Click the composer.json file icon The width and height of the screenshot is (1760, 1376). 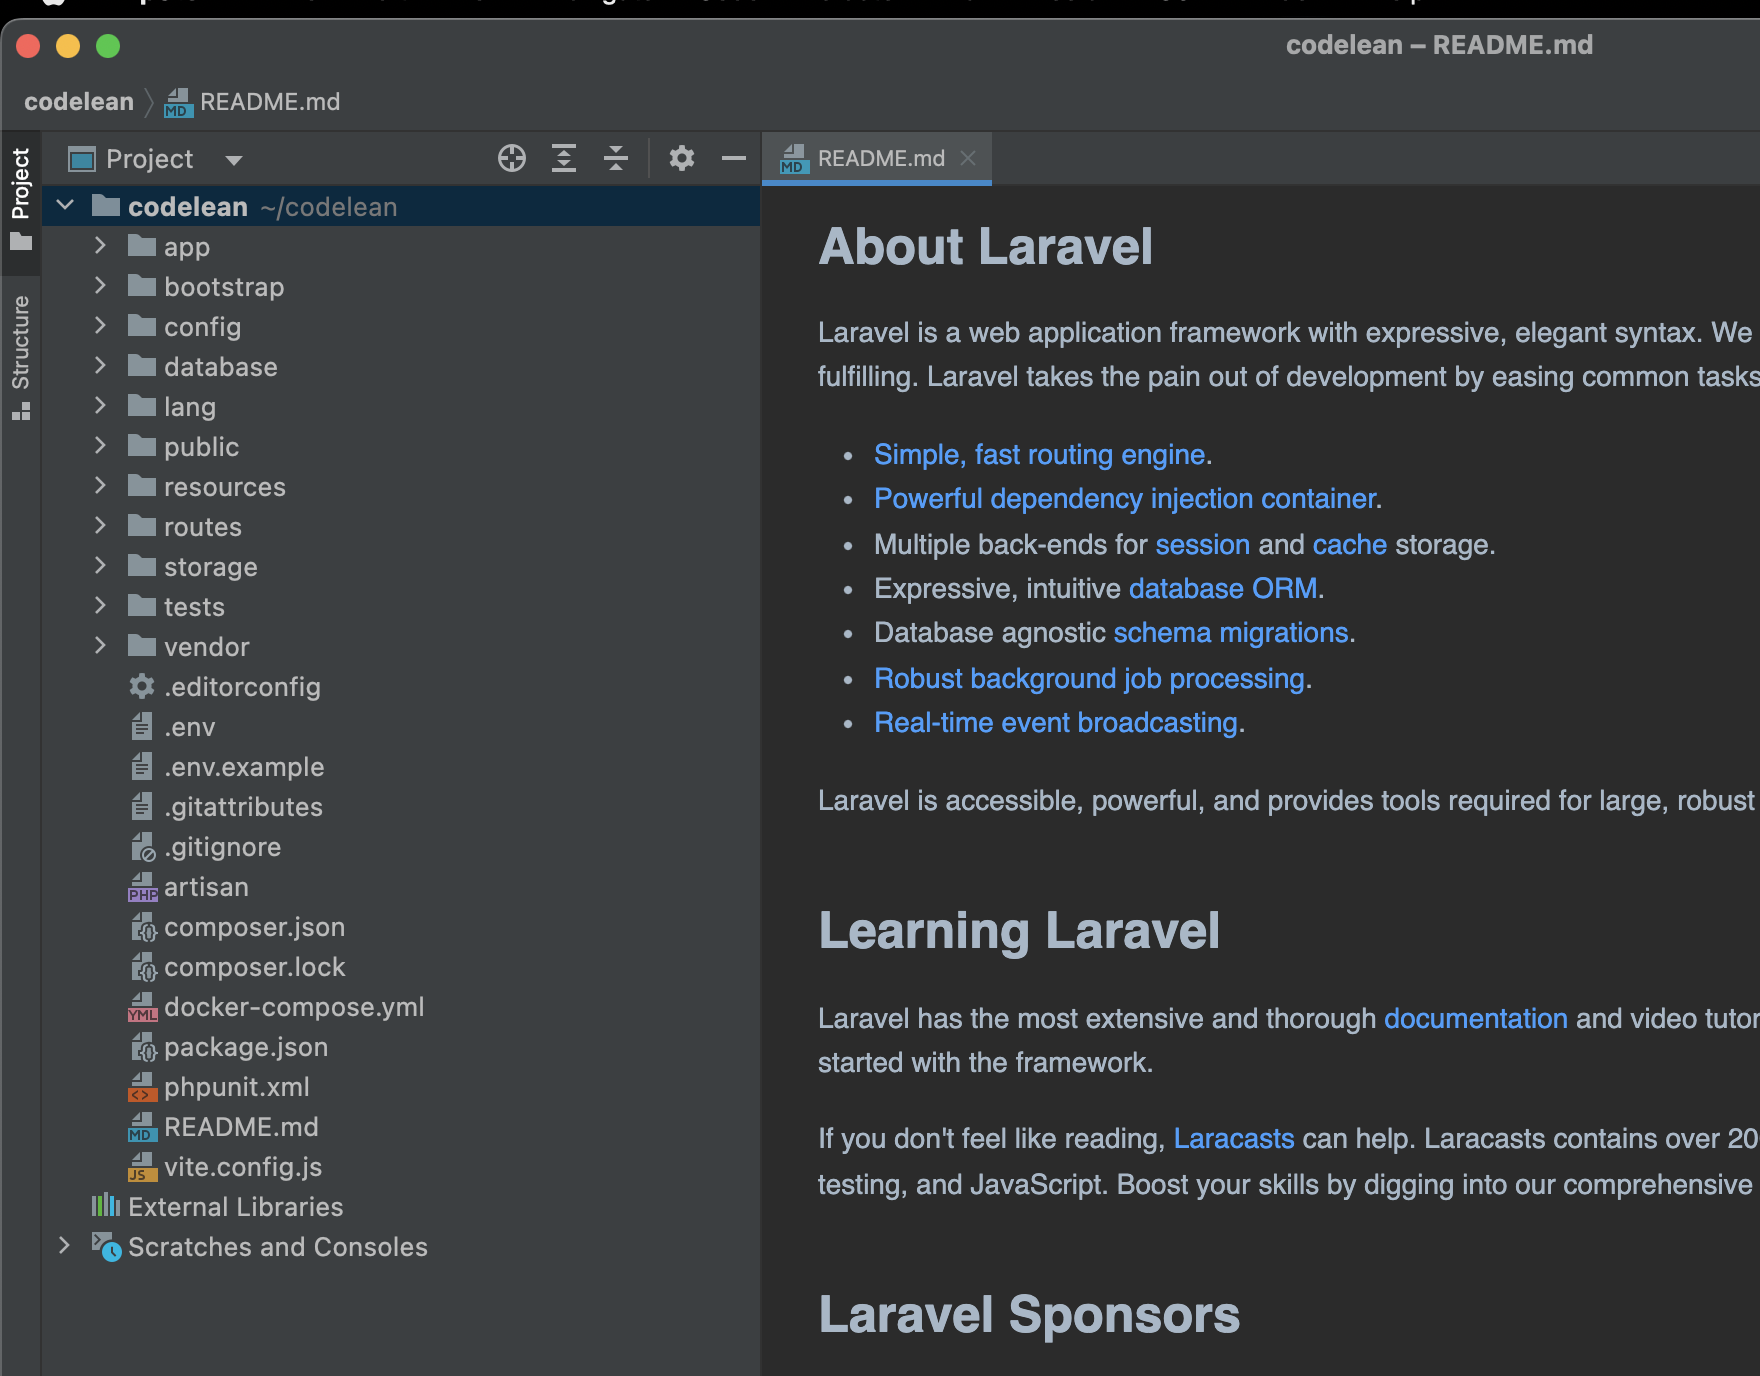tap(144, 927)
